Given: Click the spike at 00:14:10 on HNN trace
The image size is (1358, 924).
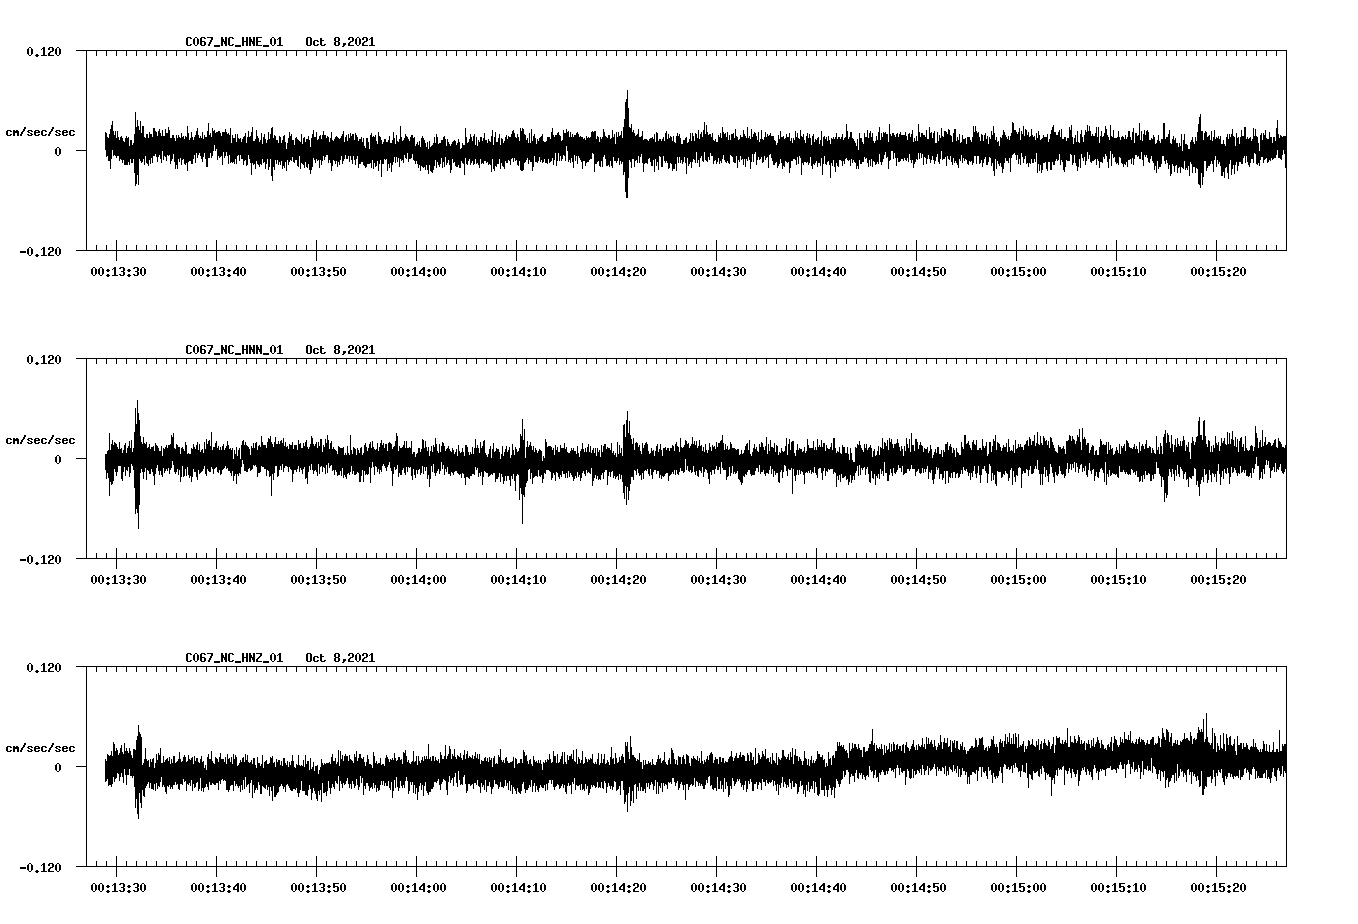Looking at the screenshot, I should (x=522, y=472).
